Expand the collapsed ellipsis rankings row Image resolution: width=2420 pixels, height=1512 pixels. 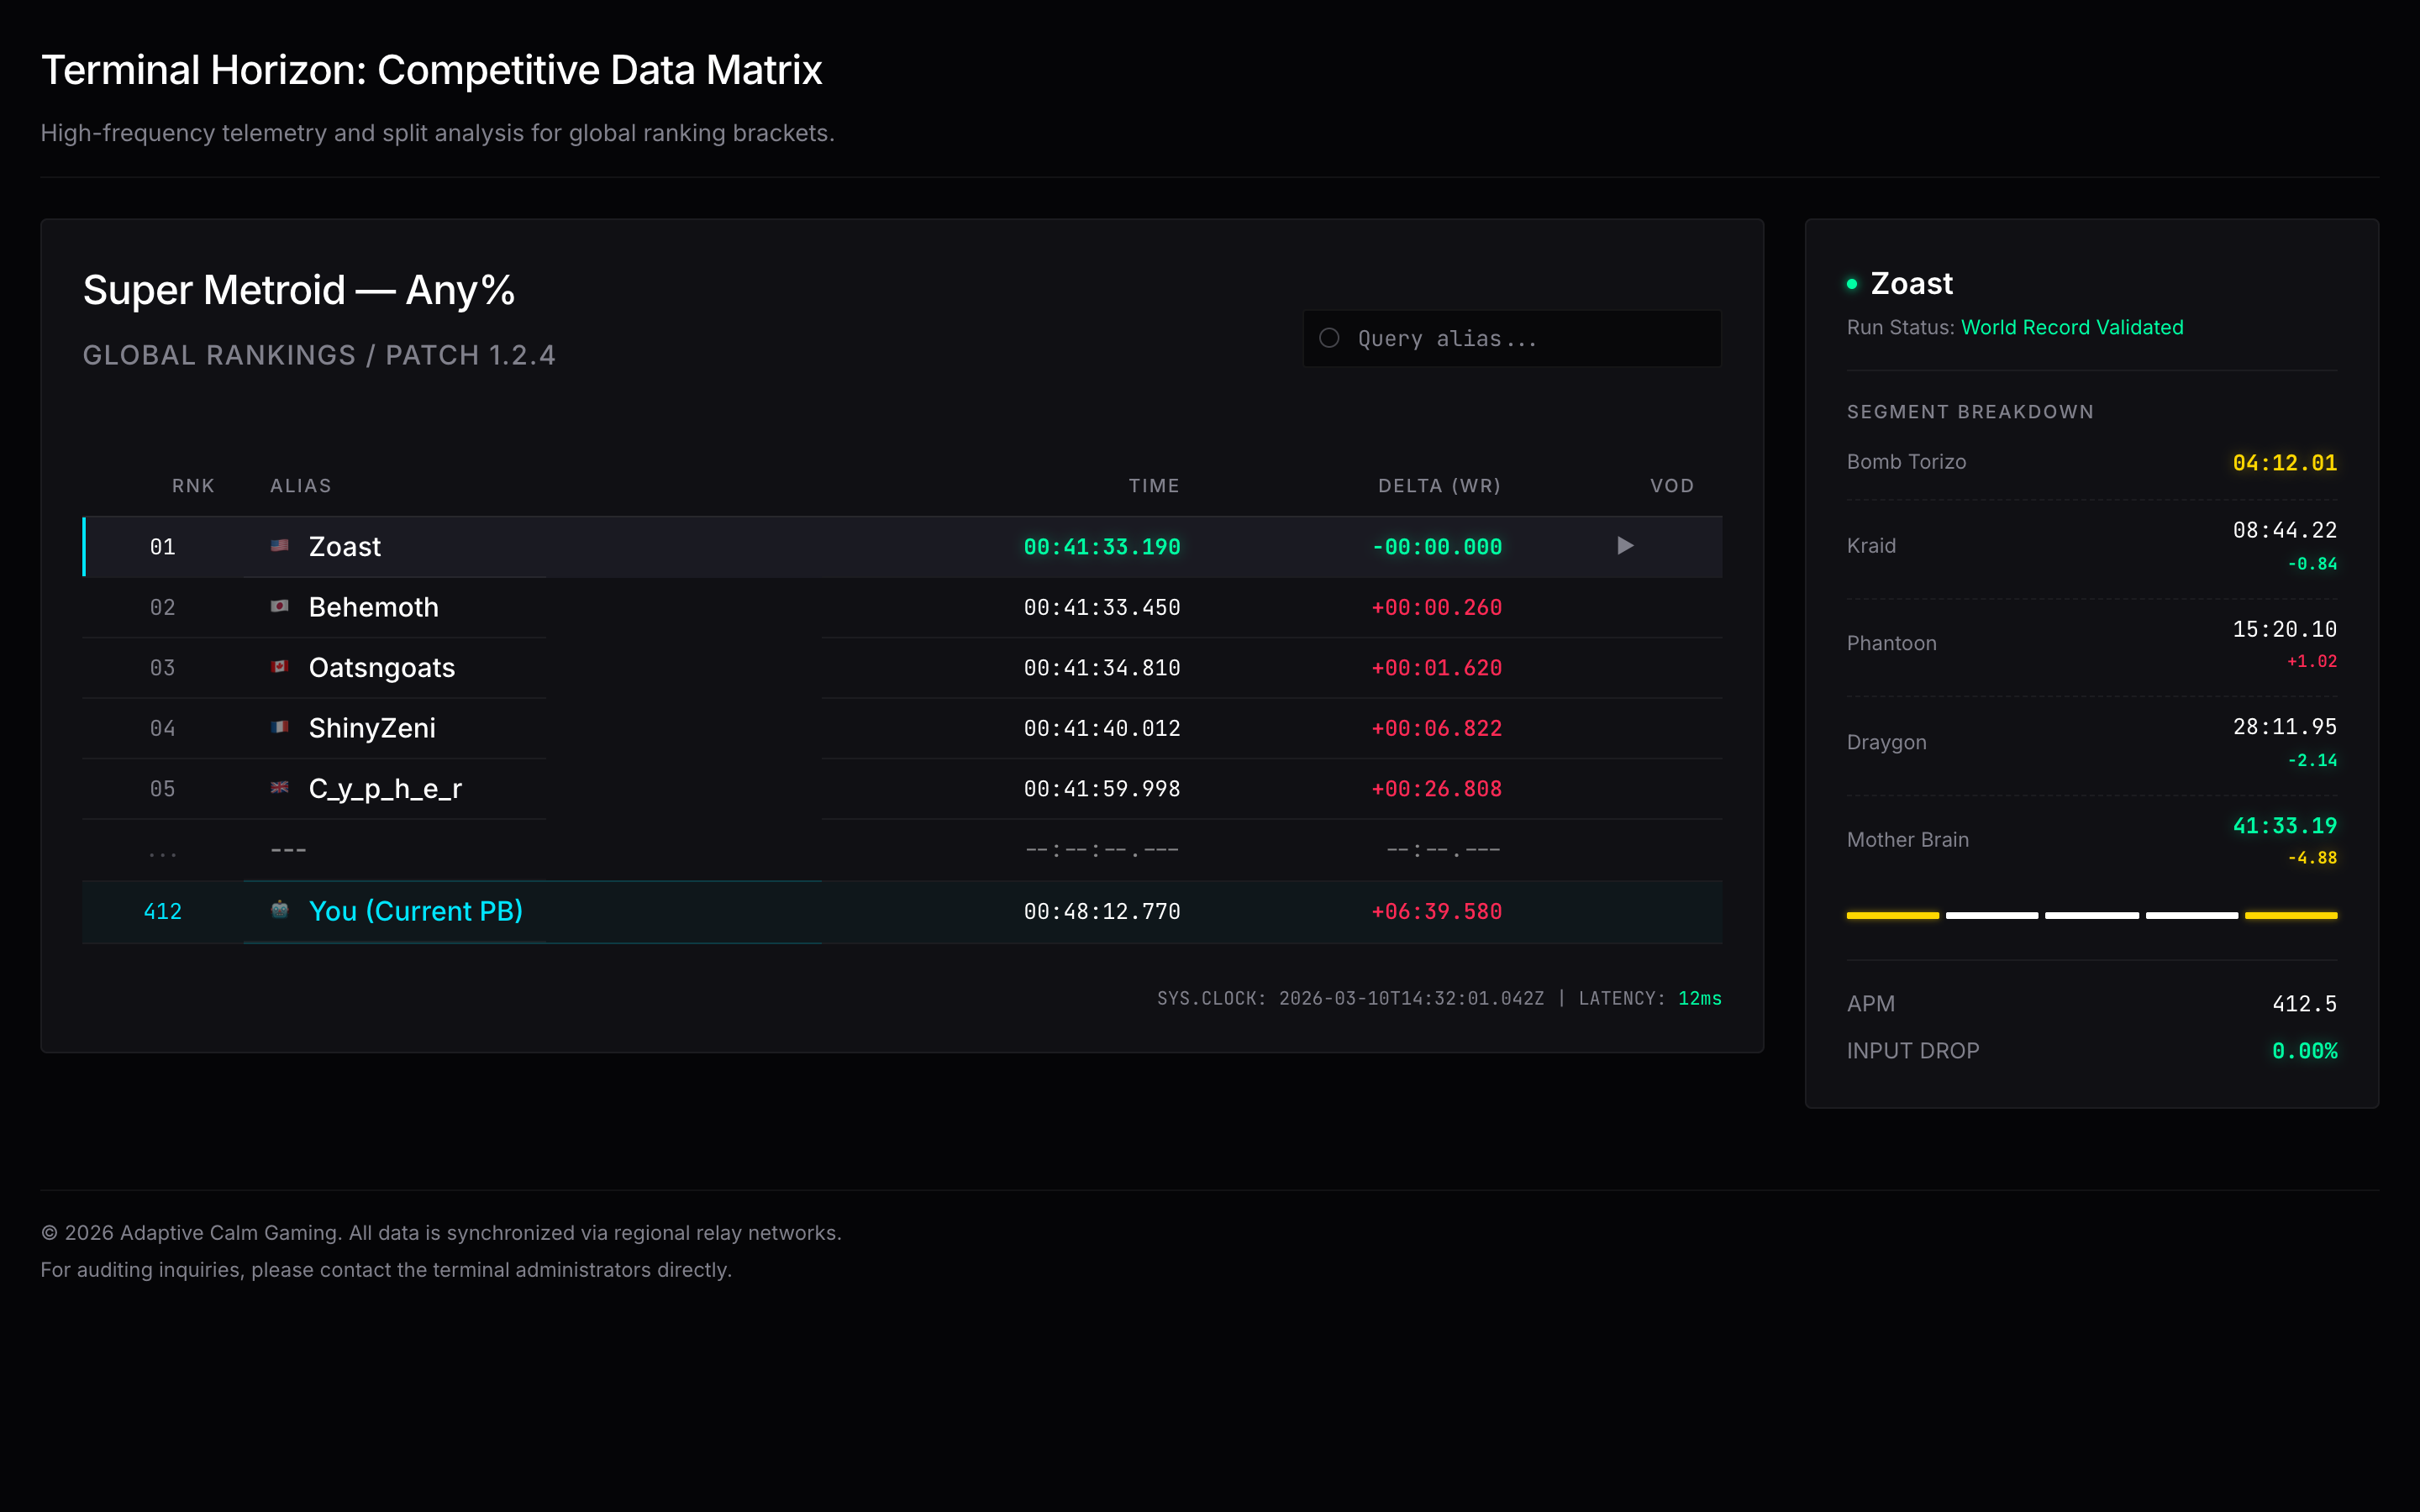point(163,851)
